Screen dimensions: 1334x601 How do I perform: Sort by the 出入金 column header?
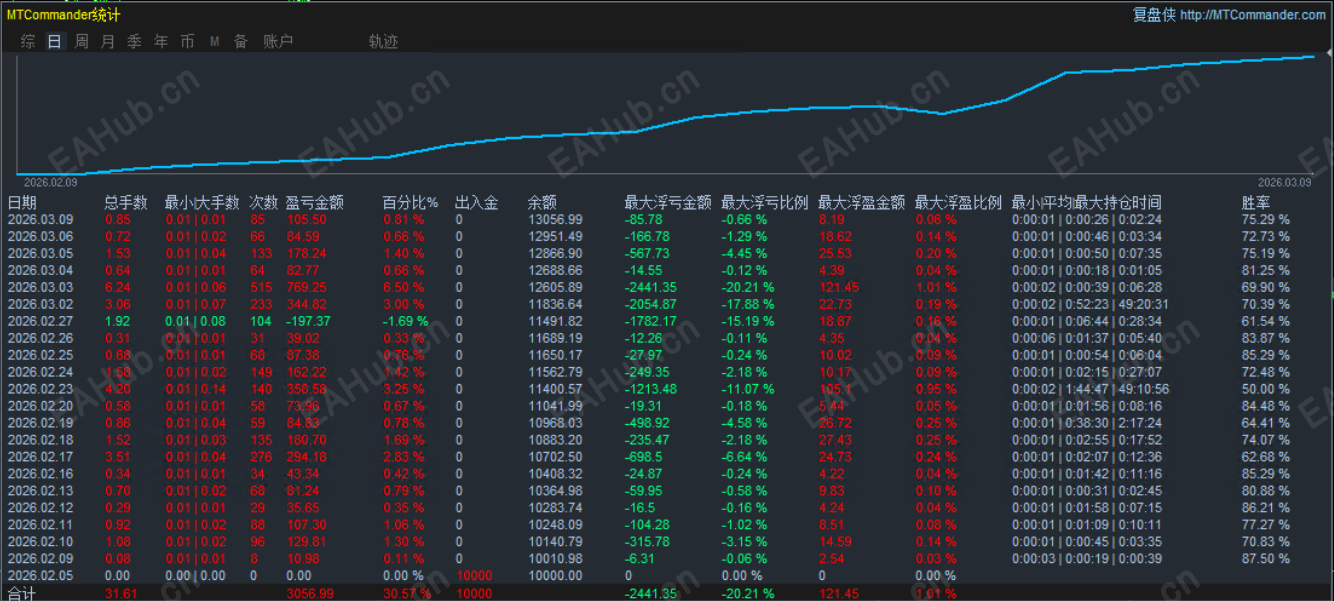(476, 202)
